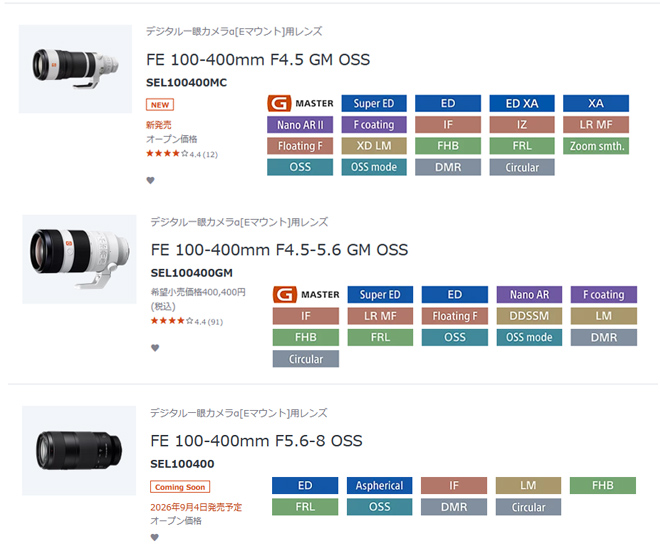Viewport: 660px width, 556px height.
Task: Click the black SEL100400 lens thumbnail
Action: (79, 450)
